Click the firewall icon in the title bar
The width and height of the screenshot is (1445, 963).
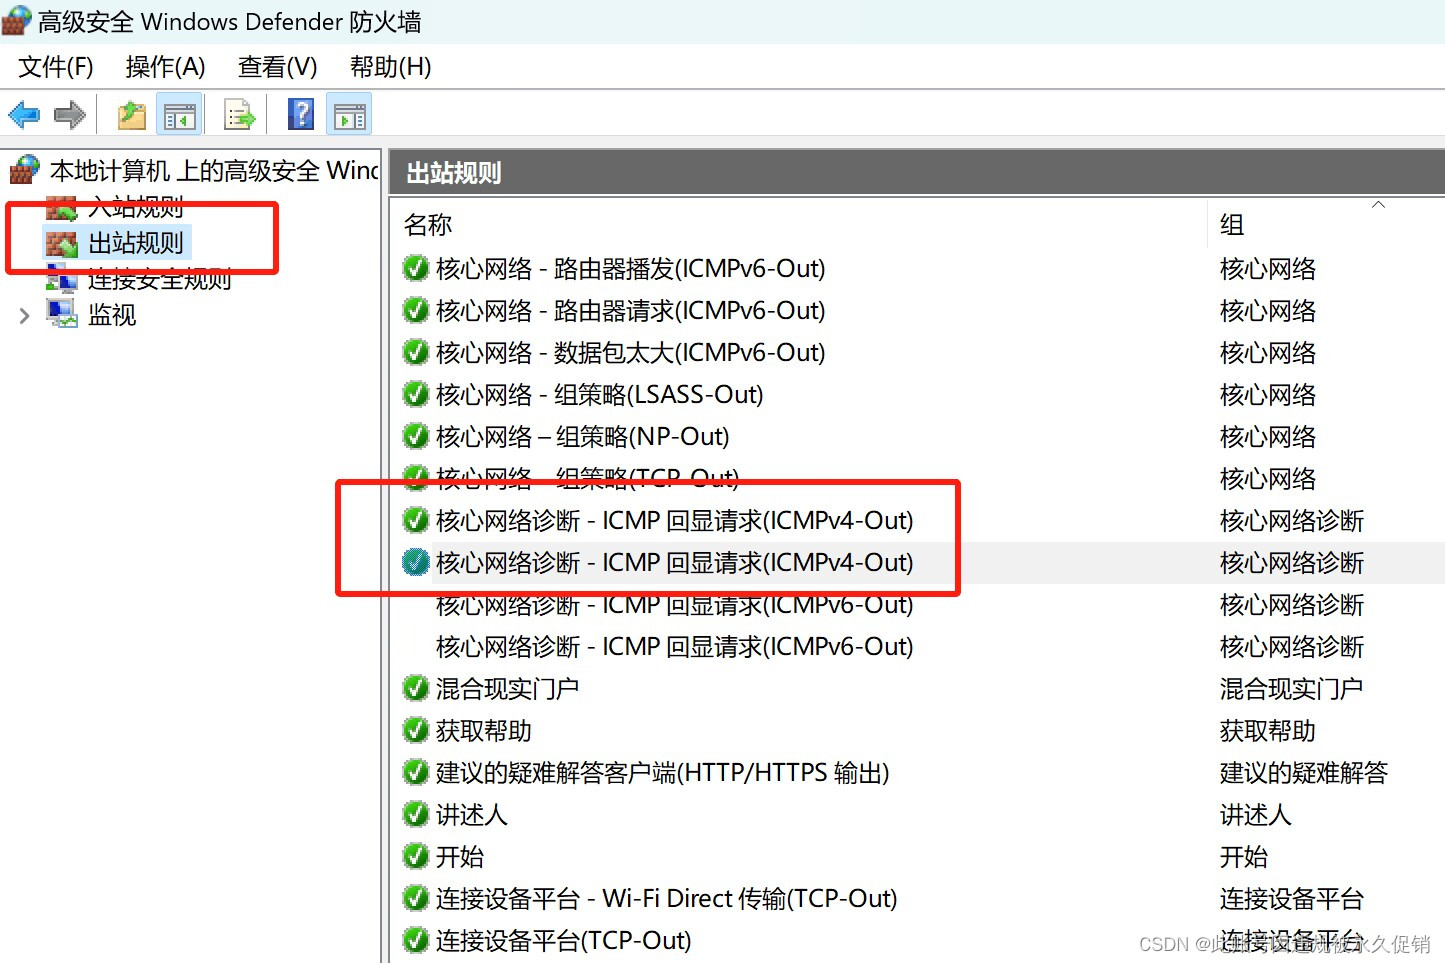(x=17, y=20)
